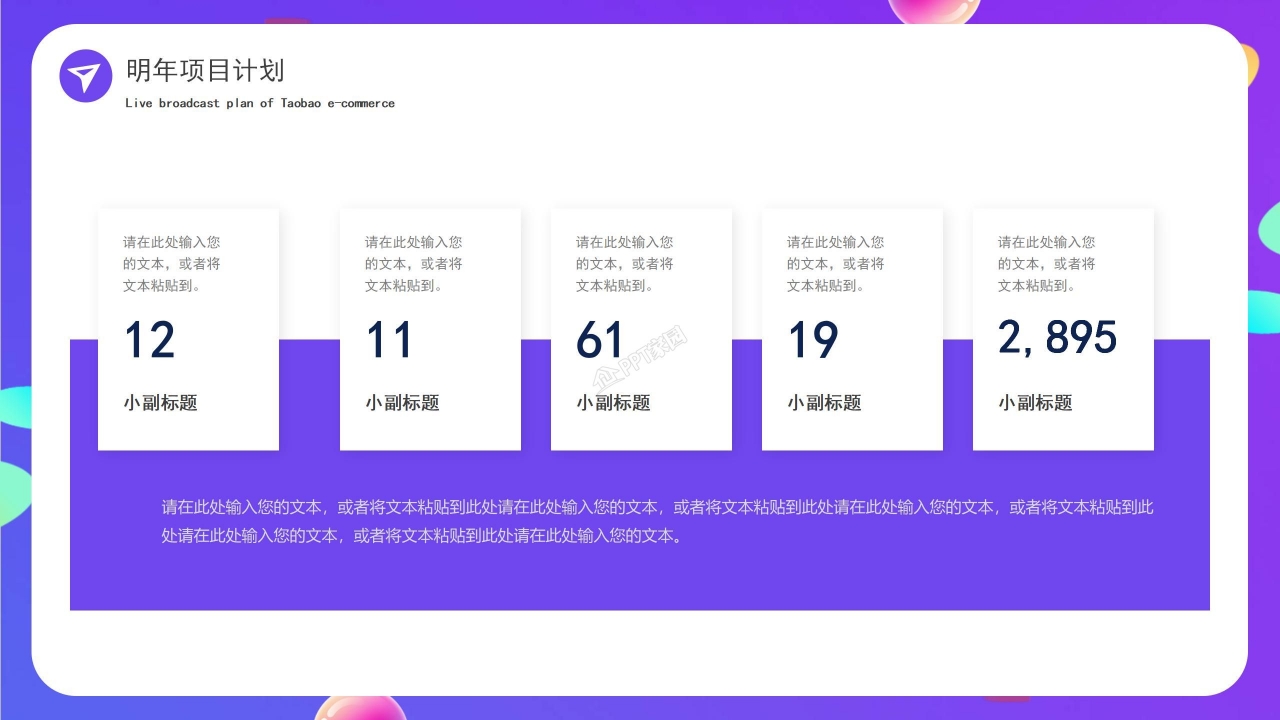Select subtitle 'Live broadcast plan of Taobao e-commerce'

[x=260, y=103]
